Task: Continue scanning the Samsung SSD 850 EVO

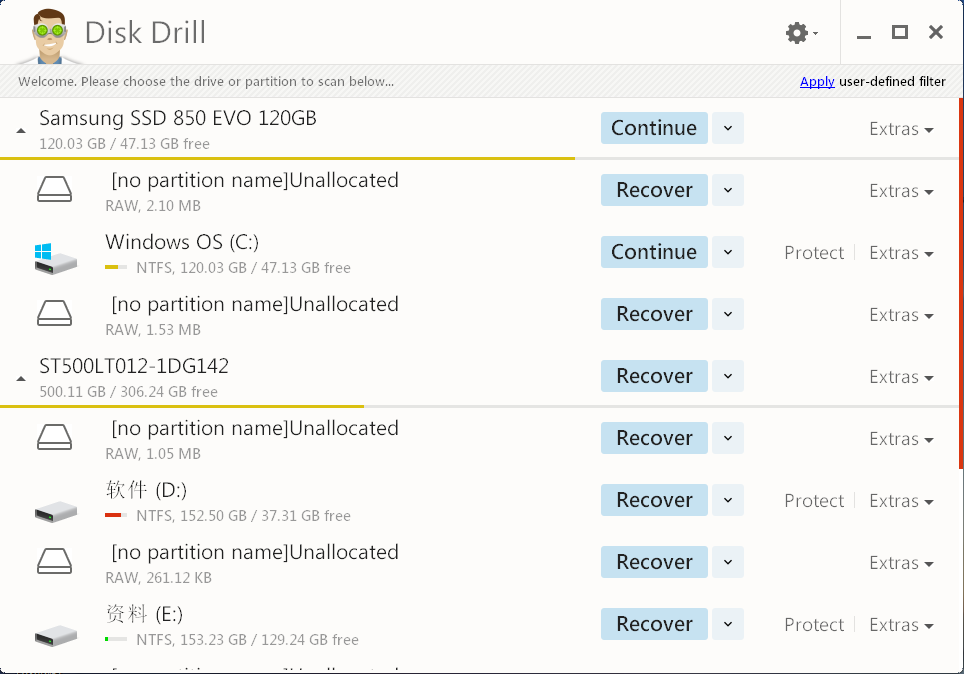Action: click(654, 128)
